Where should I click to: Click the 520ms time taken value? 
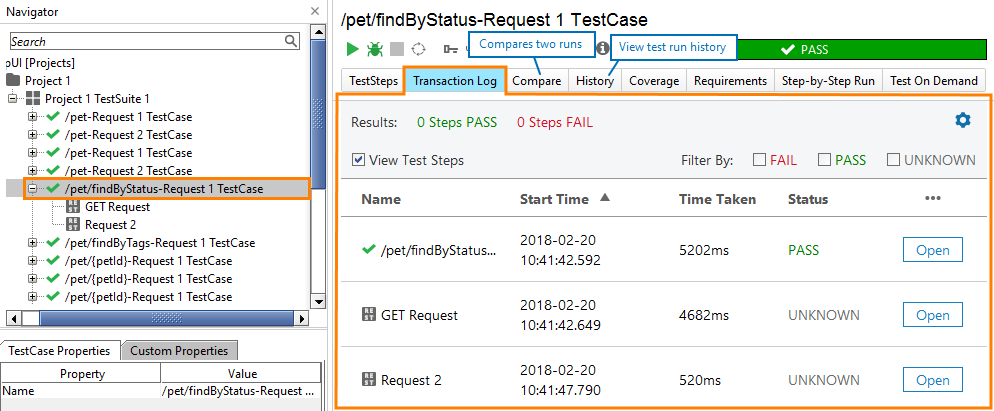[x=700, y=380]
